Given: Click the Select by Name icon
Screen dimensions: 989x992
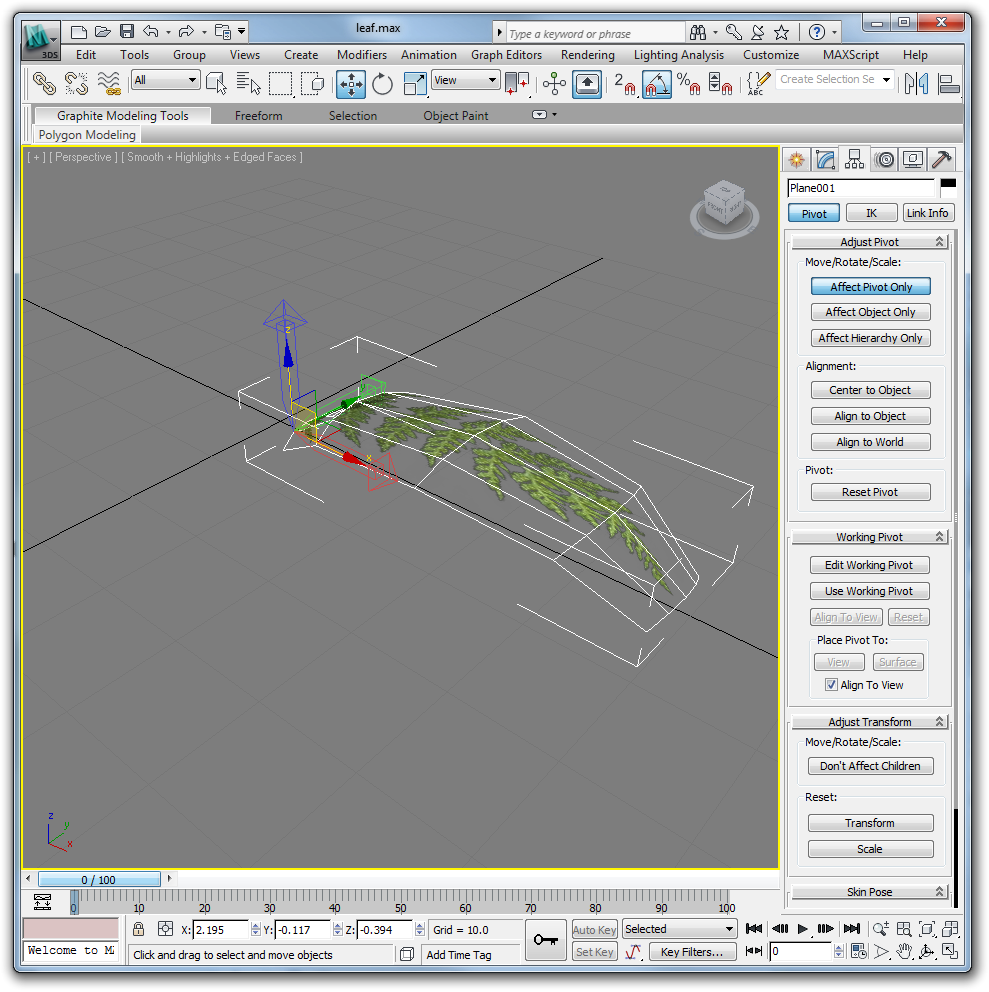Looking at the screenshot, I should [248, 84].
